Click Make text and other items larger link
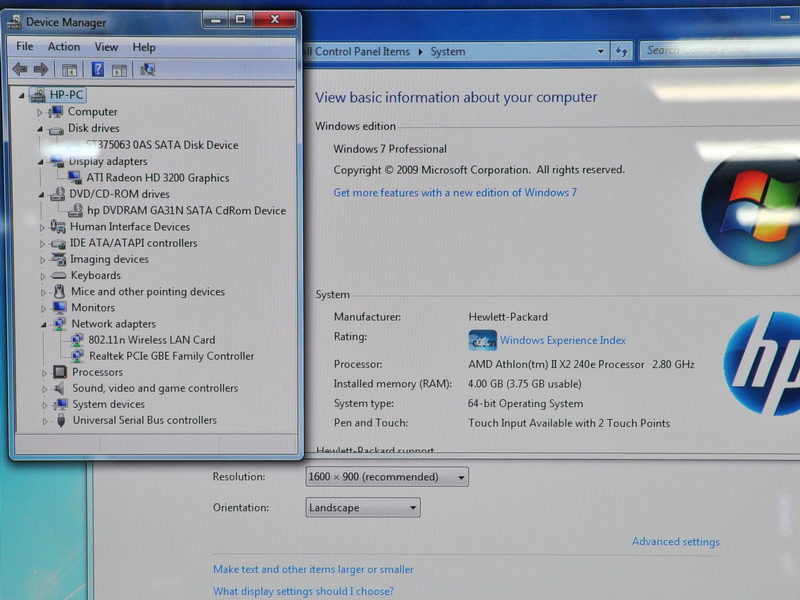 [313, 569]
